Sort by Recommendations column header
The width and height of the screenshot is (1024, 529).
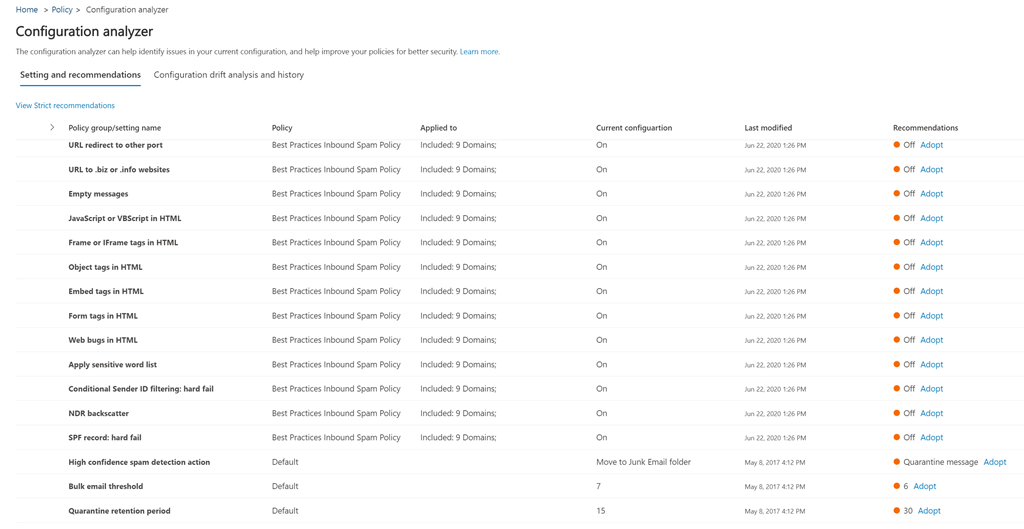tap(925, 128)
